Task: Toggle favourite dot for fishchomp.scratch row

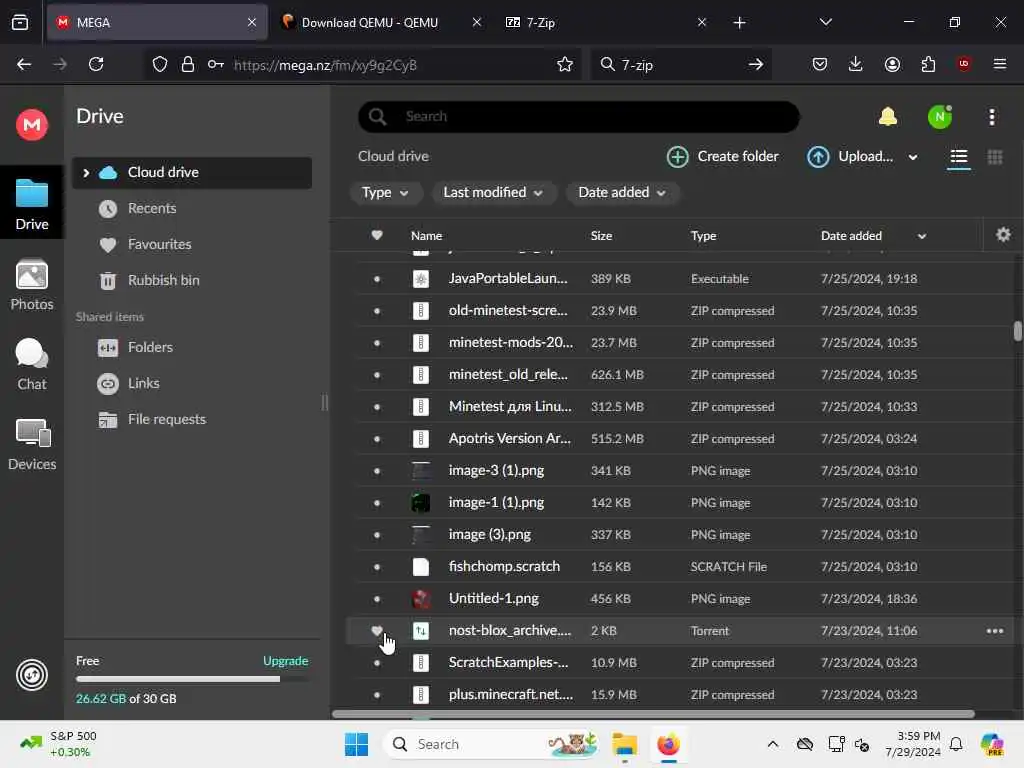Action: (377, 567)
